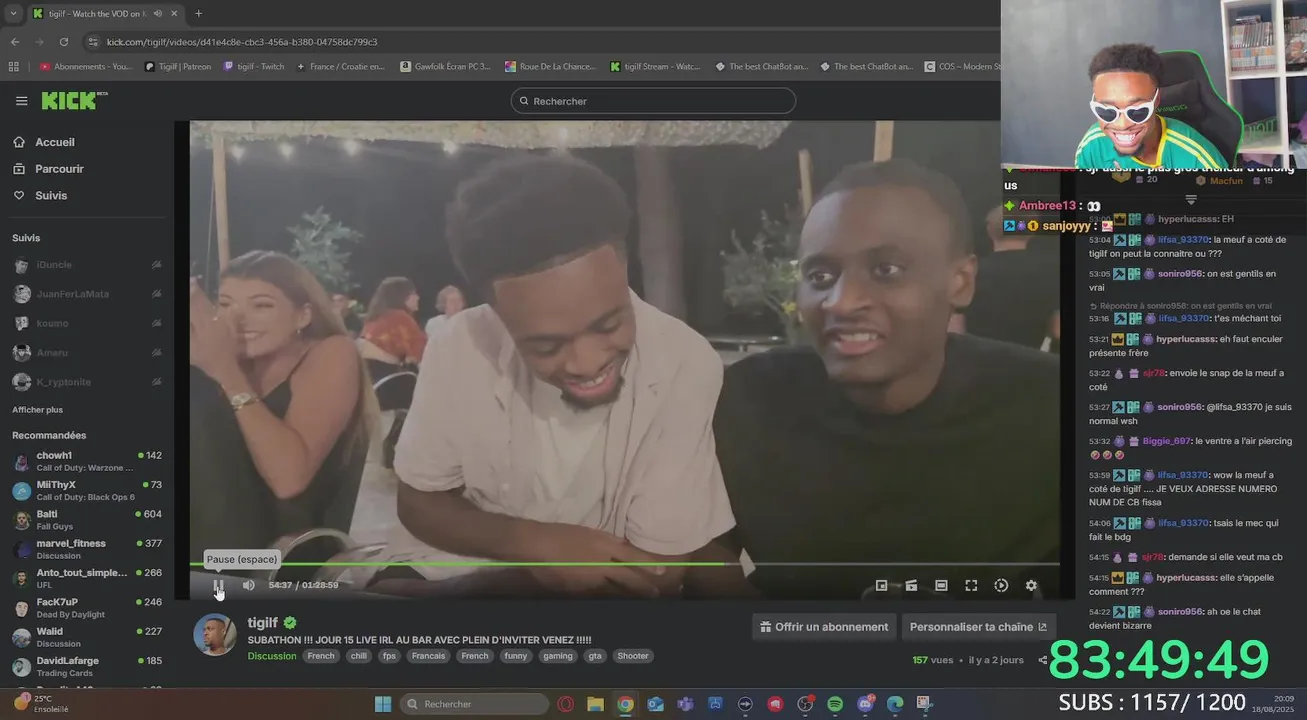The width and height of the screenshot is (1307, 720).
Task: Click Personnaliser ta chaîne button
Action: pyautogui.click(x=978, y=627)
